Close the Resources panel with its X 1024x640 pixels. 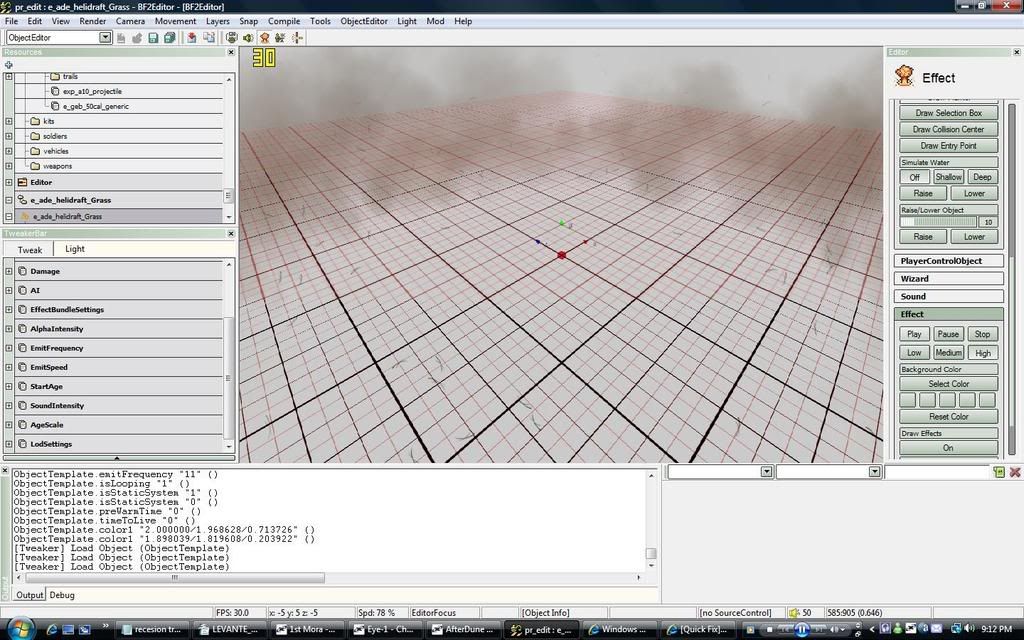[231, 52]
